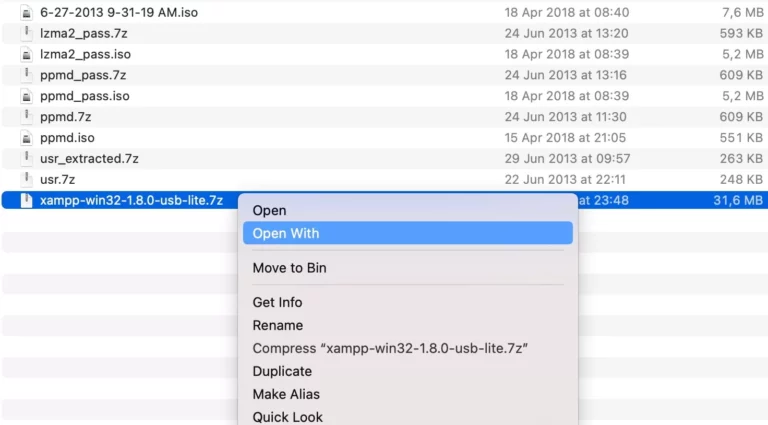Screen dimensions: 768x425
Task: Click the xampp-win32-1.8.0-usb-lite.7z file icon
Action: point(26,200)
